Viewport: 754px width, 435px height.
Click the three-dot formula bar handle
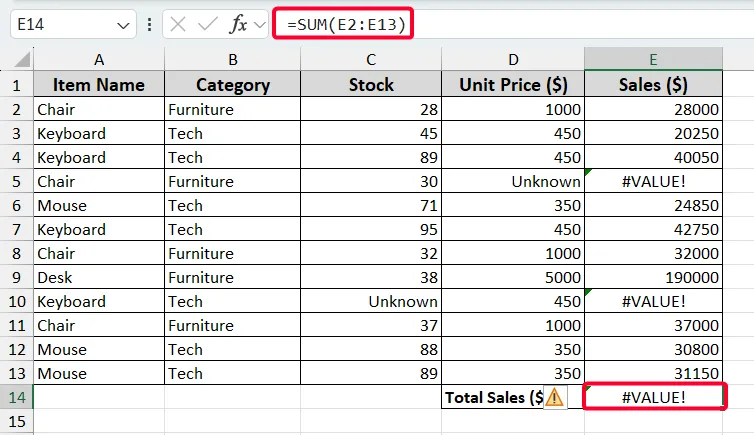pos(150,24)
